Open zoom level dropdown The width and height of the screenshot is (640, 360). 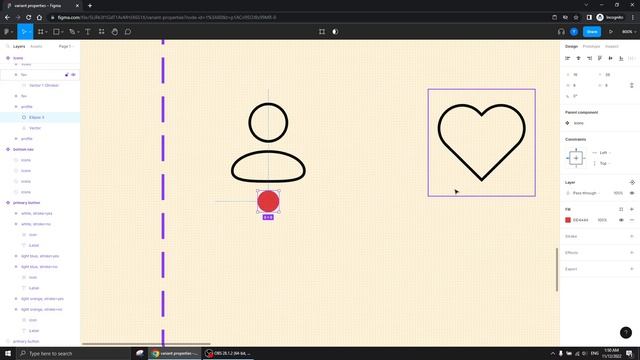(629, 32)
